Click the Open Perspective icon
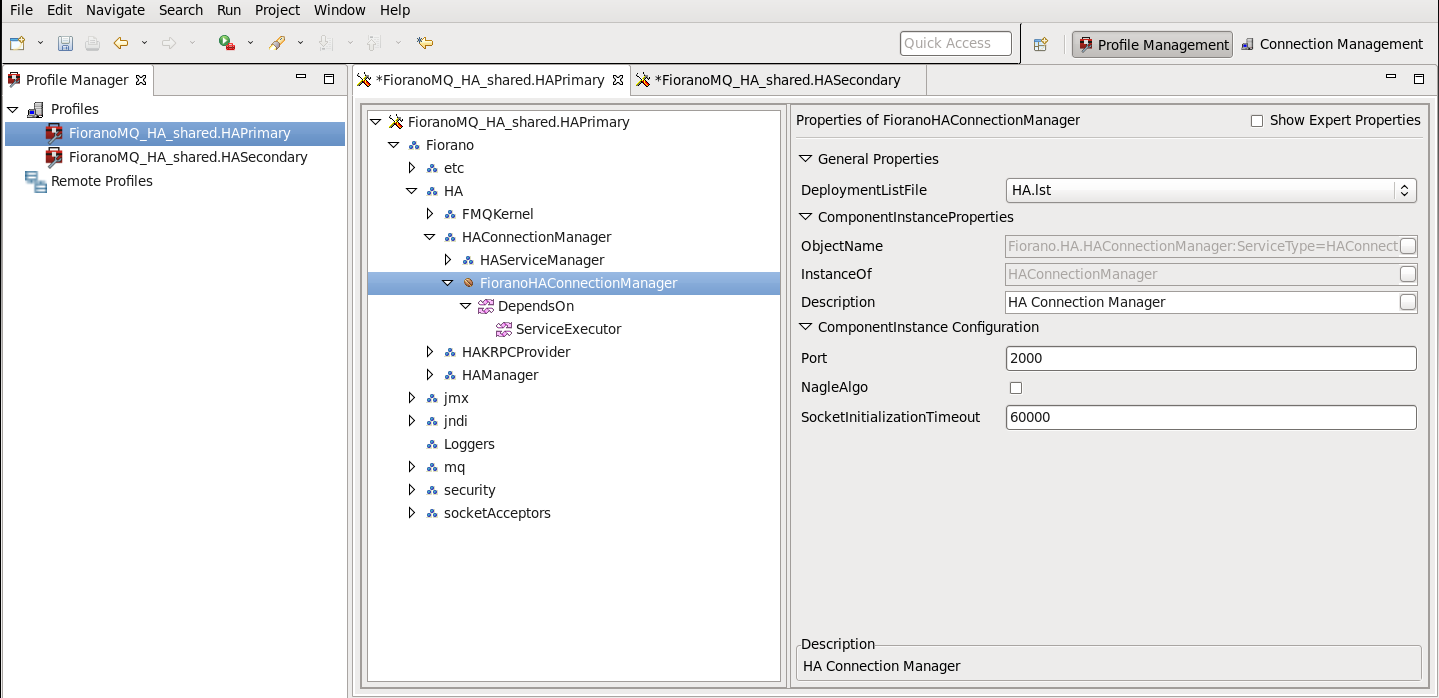Image resolution: width=1439 pixels, height=698 pixels. [1040, 44]
